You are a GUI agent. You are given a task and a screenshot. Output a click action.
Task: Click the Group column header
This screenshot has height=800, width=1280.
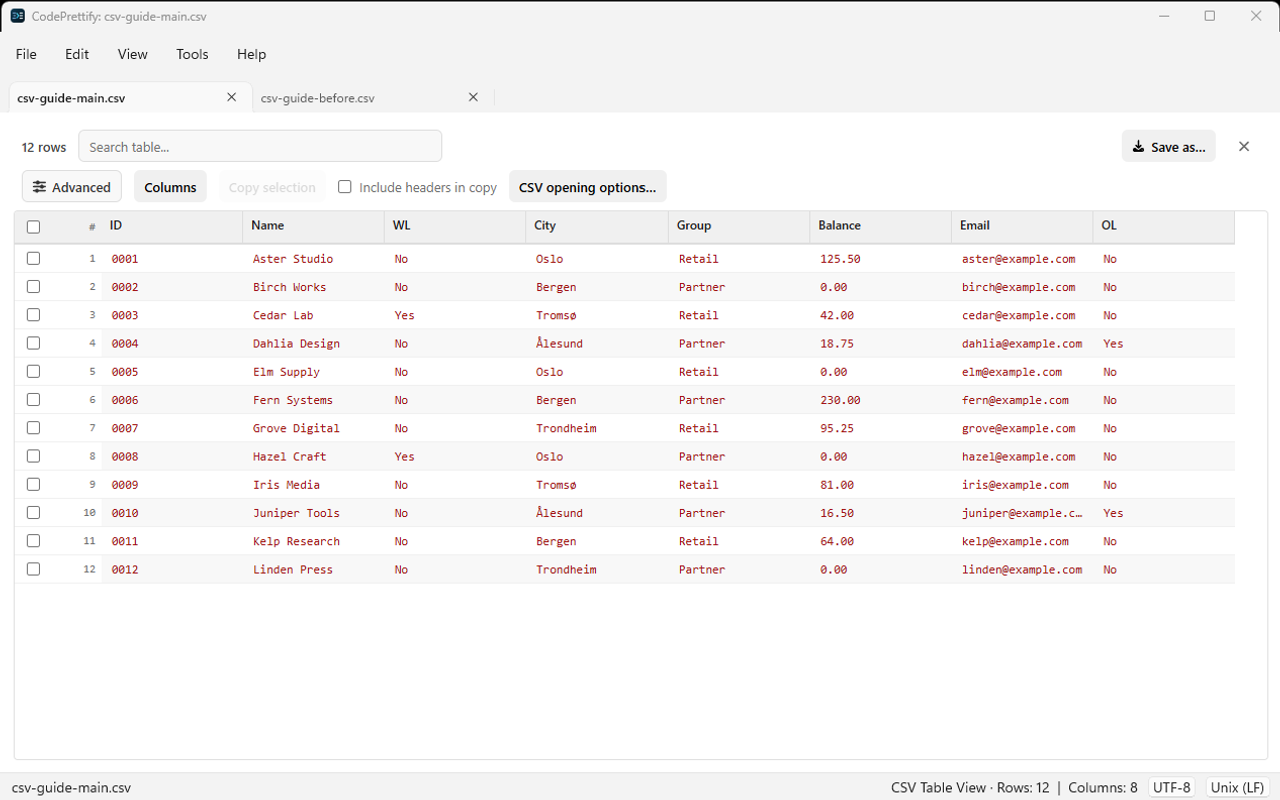(739, 226)
